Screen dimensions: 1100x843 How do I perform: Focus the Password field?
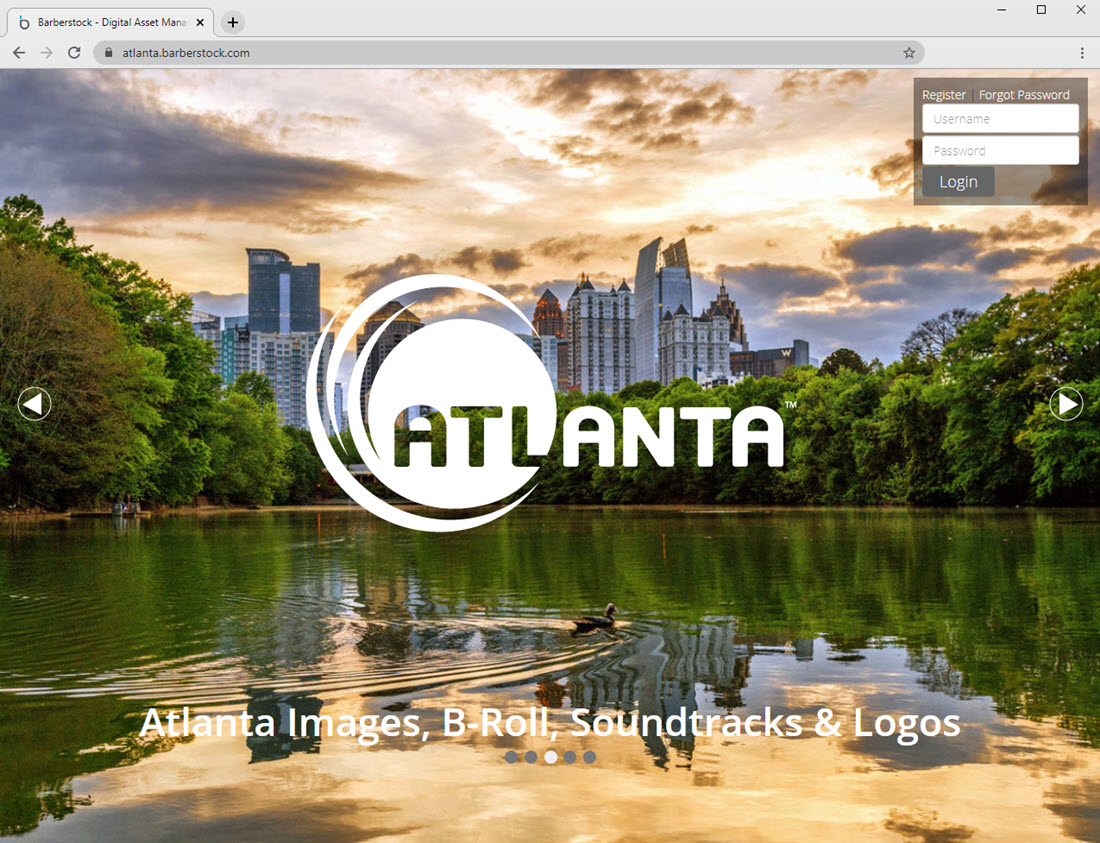[x=1000, y=150]
